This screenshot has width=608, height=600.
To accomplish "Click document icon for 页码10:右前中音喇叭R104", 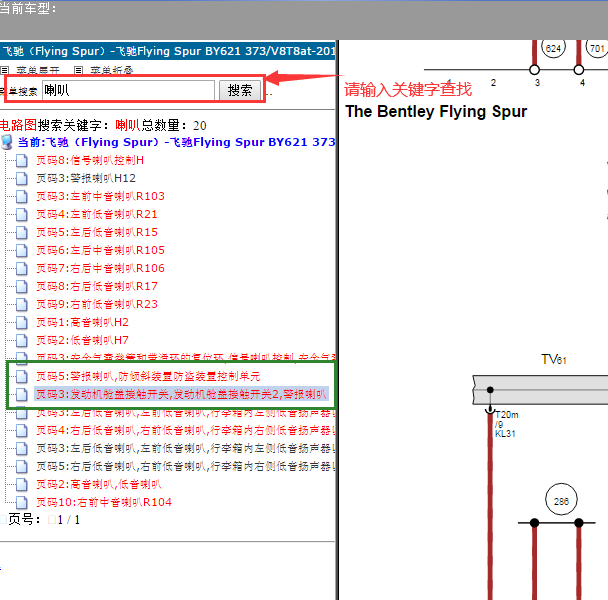I will tap(22, 502).
